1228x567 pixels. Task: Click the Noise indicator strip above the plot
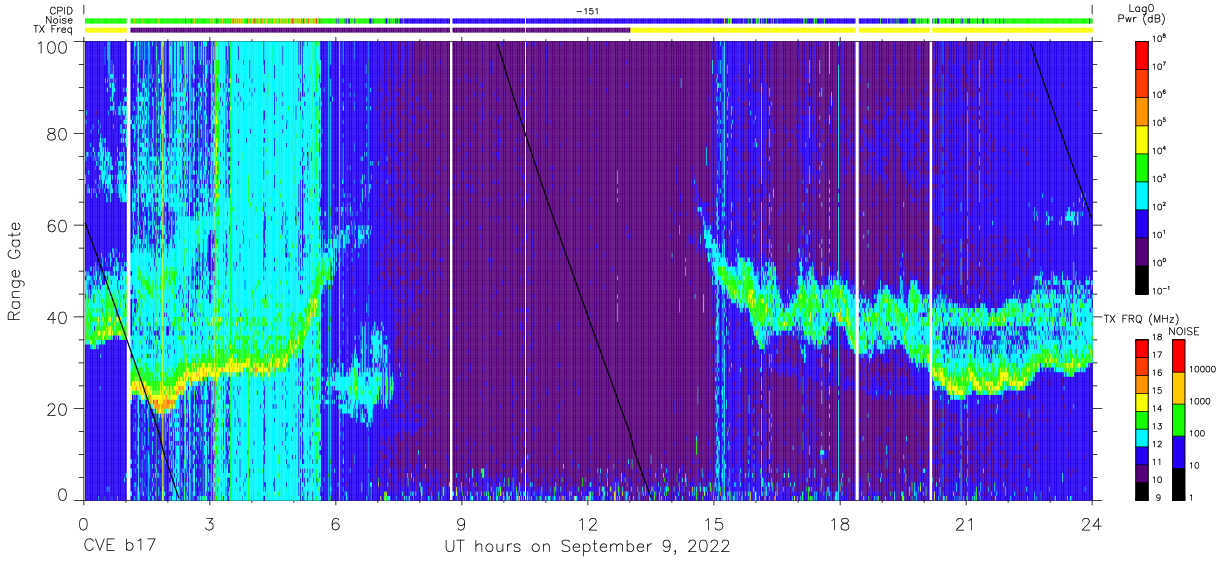coord(588,20)
